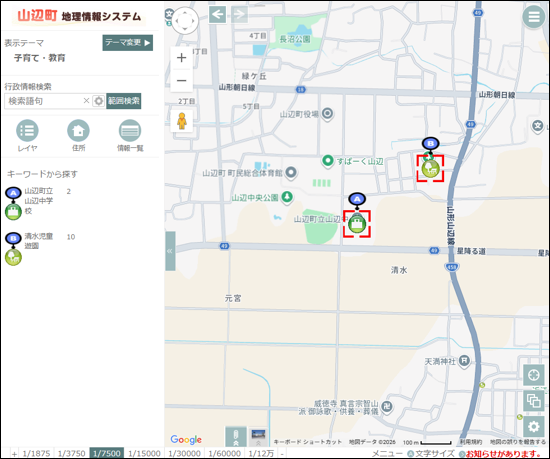Image resolution: width=550 pixels, height=459 pixels.
Task: Open the hamburger menu at top right
Action: [x=534, y=16]
